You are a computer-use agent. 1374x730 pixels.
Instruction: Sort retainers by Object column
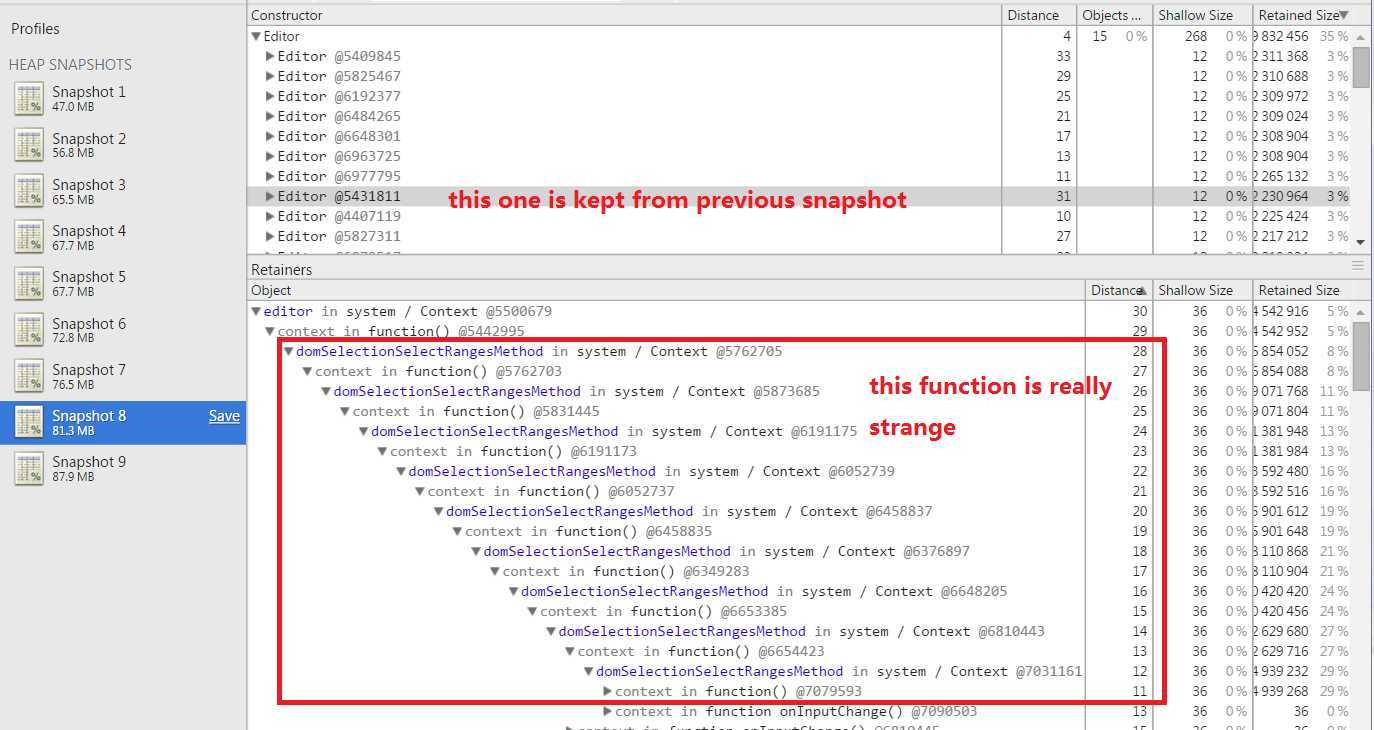666,290
